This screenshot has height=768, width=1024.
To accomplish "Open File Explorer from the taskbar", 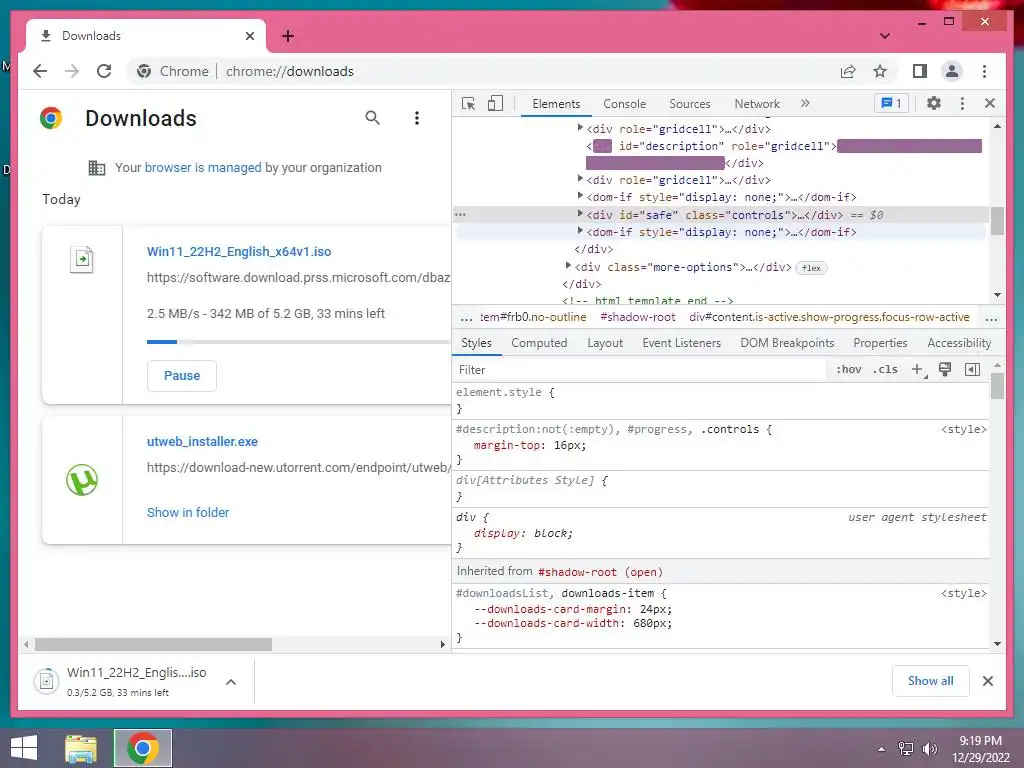I will 81,748.
